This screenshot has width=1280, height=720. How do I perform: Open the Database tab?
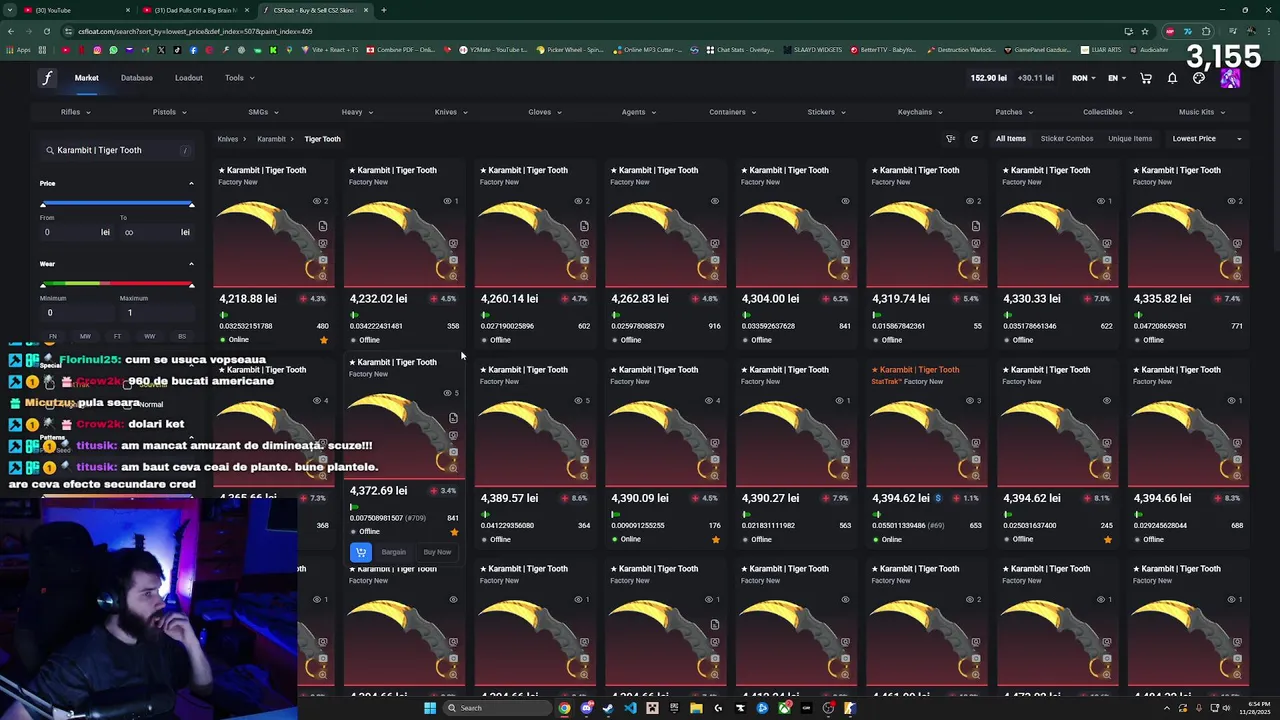(x=137, y=78)
